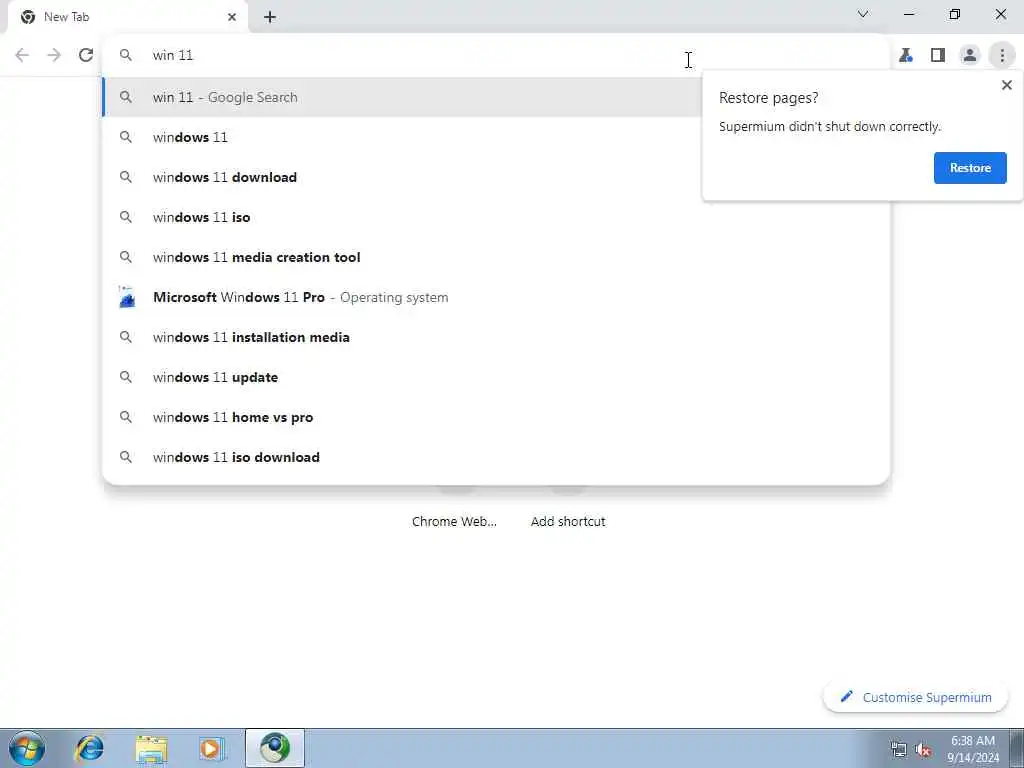Open the taskbar clock and date

coord(972,749)
